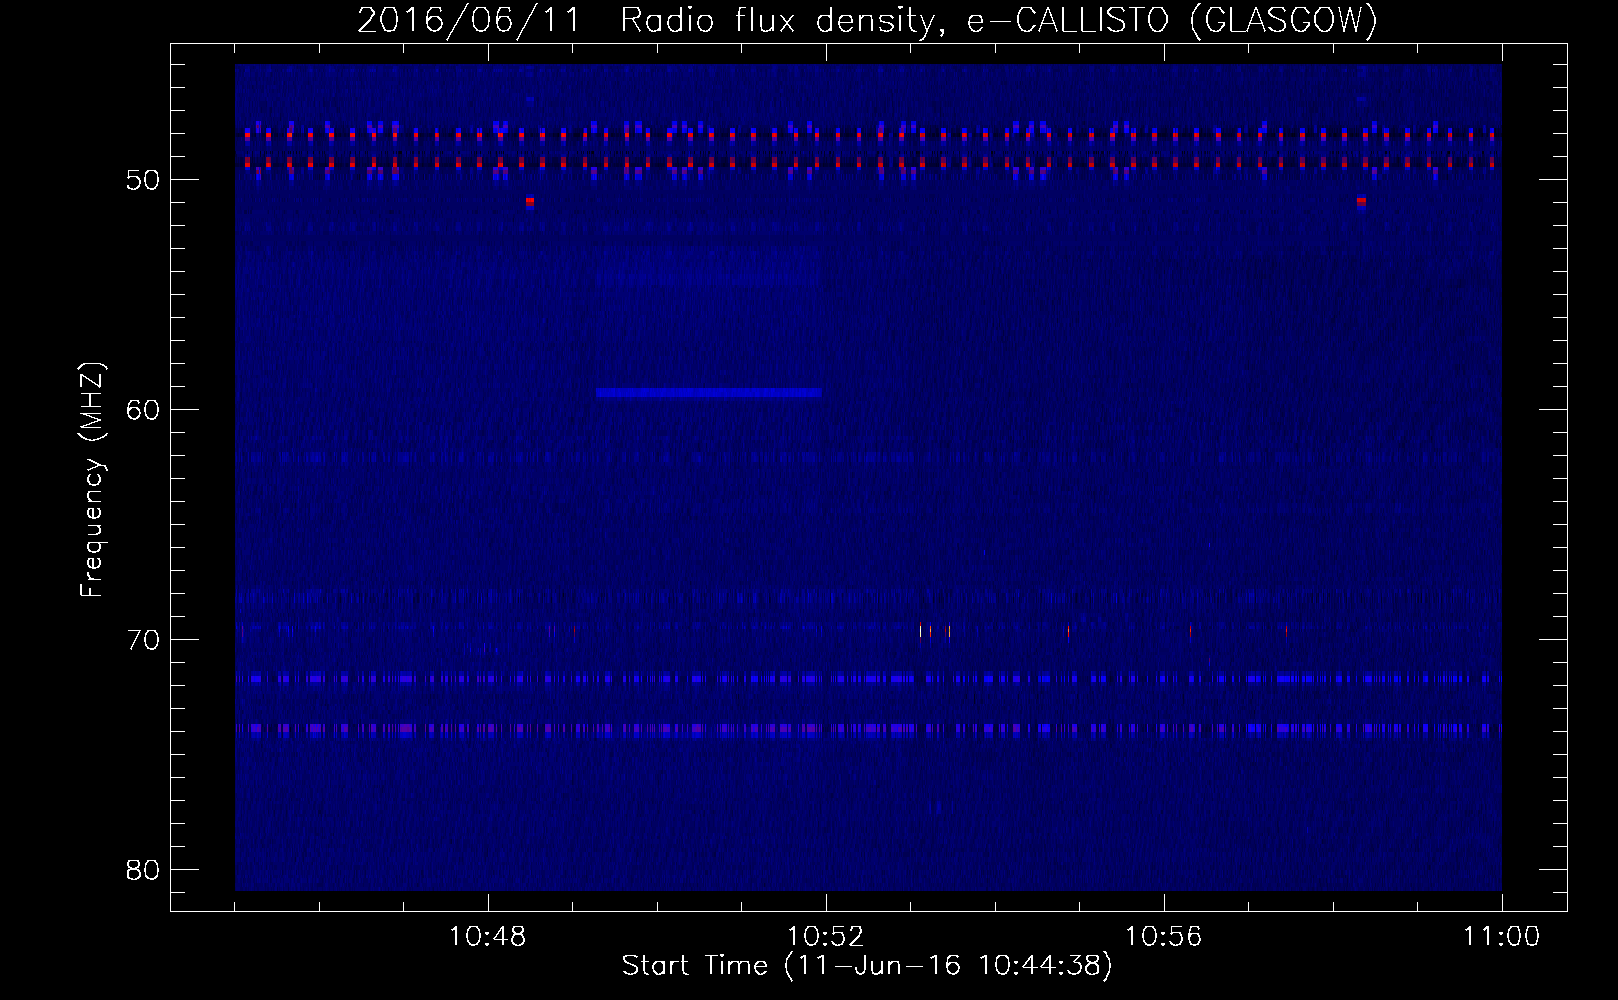This screenshot has height=1000, width=1618.
Task: Click the 50 frequency tick label
Action: pyautogui.click(x=144, y=181)
